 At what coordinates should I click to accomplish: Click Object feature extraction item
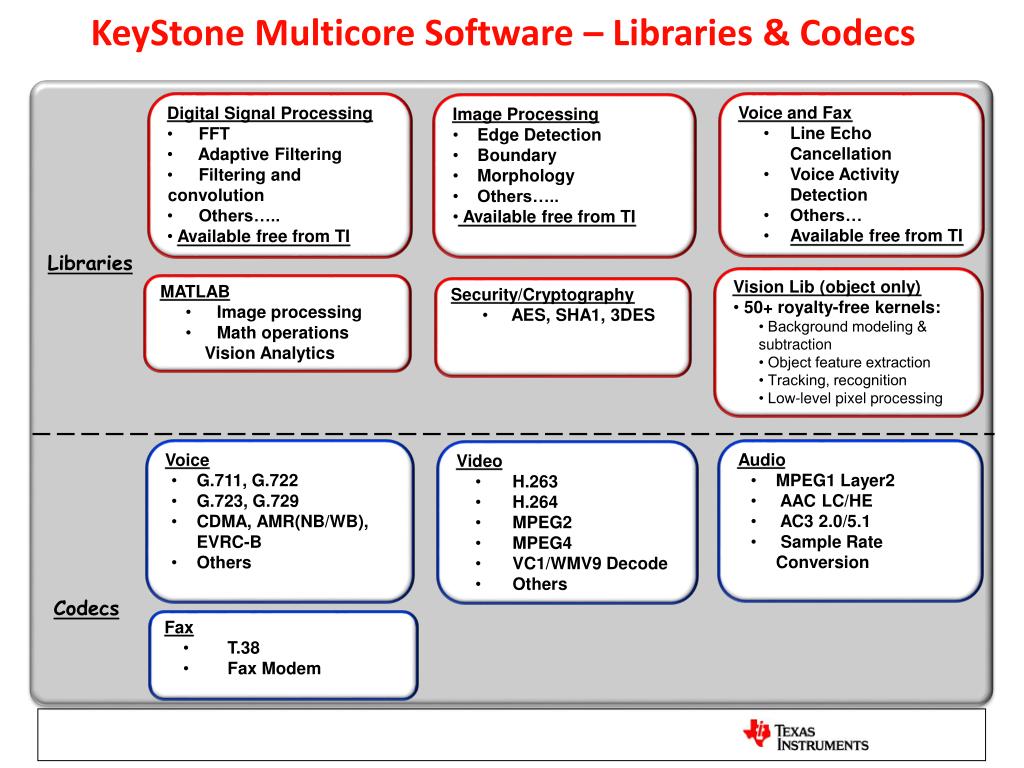pos(848,362)
